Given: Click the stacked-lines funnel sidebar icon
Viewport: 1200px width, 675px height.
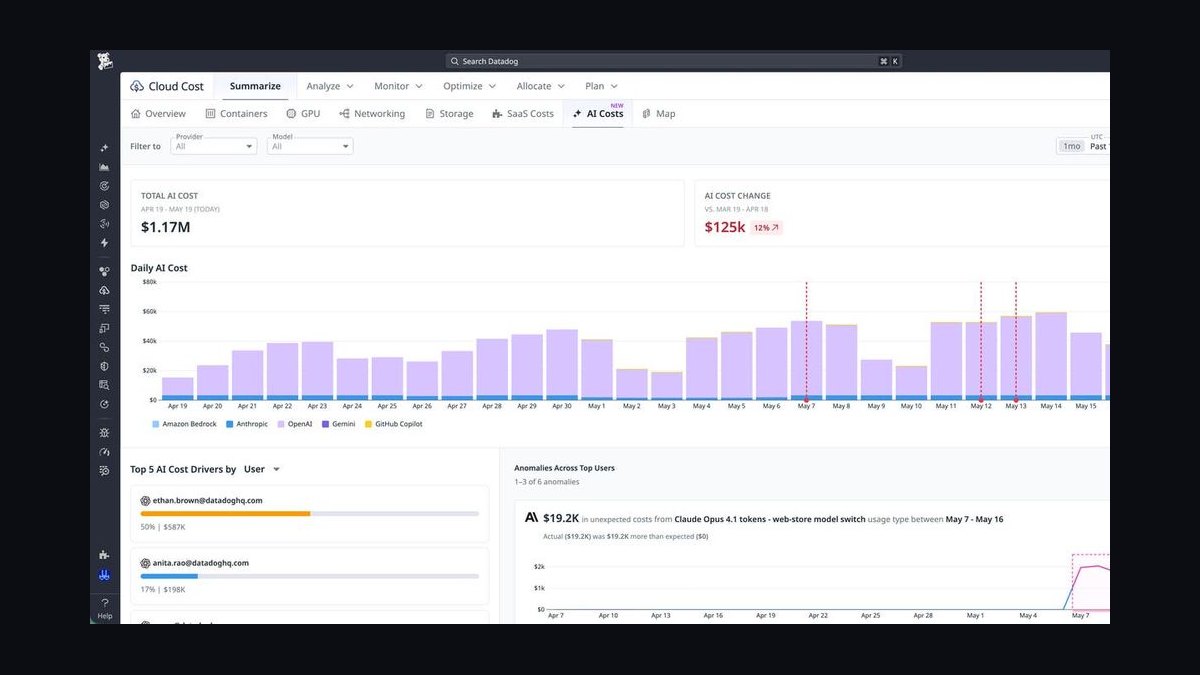Looking at the screenshot, I should click(x=105, y=309).
